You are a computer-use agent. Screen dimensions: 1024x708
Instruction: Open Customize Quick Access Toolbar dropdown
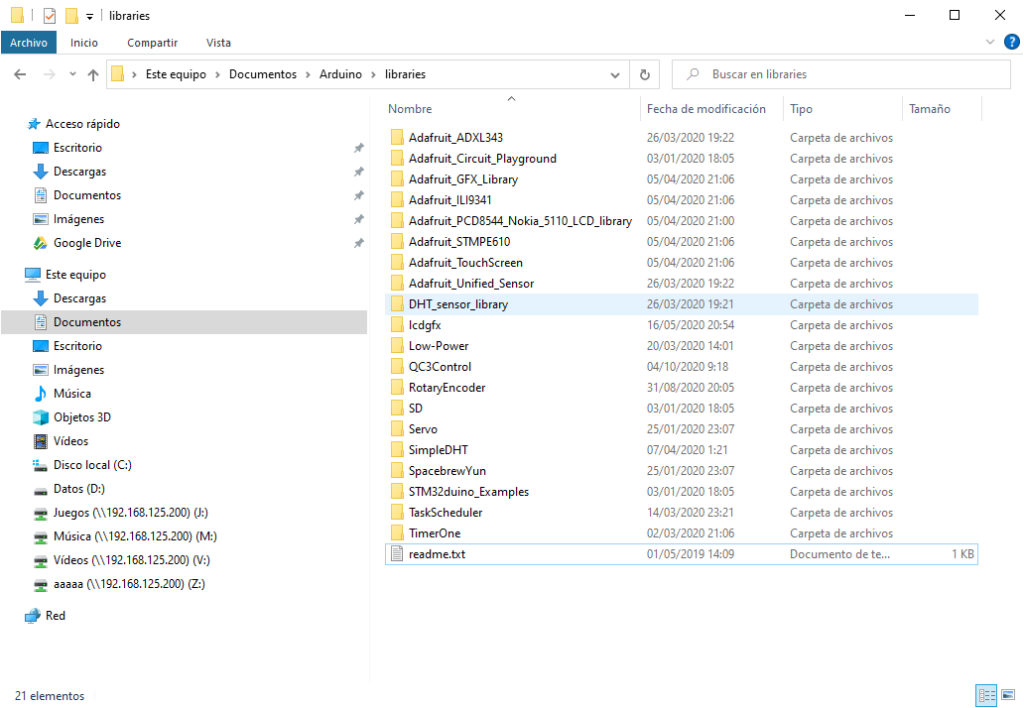click(89, 16)
